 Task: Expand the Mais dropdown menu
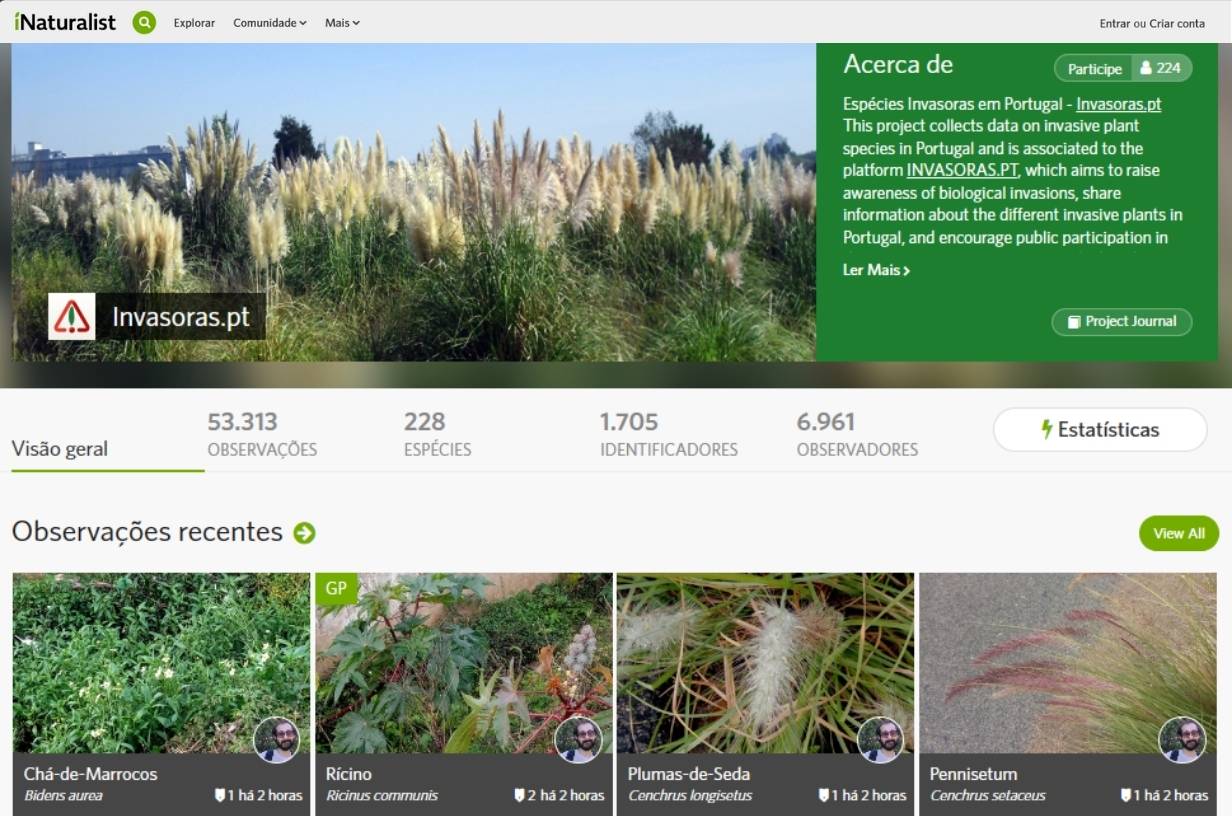coord(342,23)
